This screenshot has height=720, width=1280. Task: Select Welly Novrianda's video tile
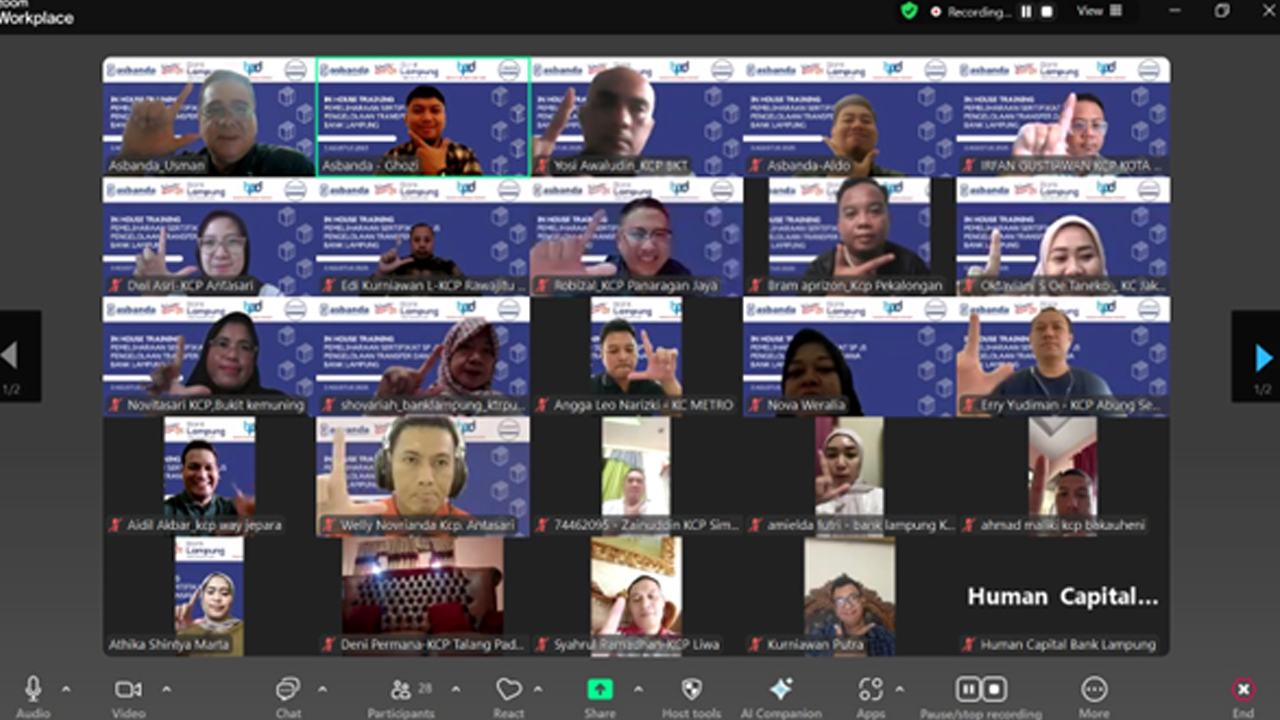pyautogui.click(x=423, y=476)
